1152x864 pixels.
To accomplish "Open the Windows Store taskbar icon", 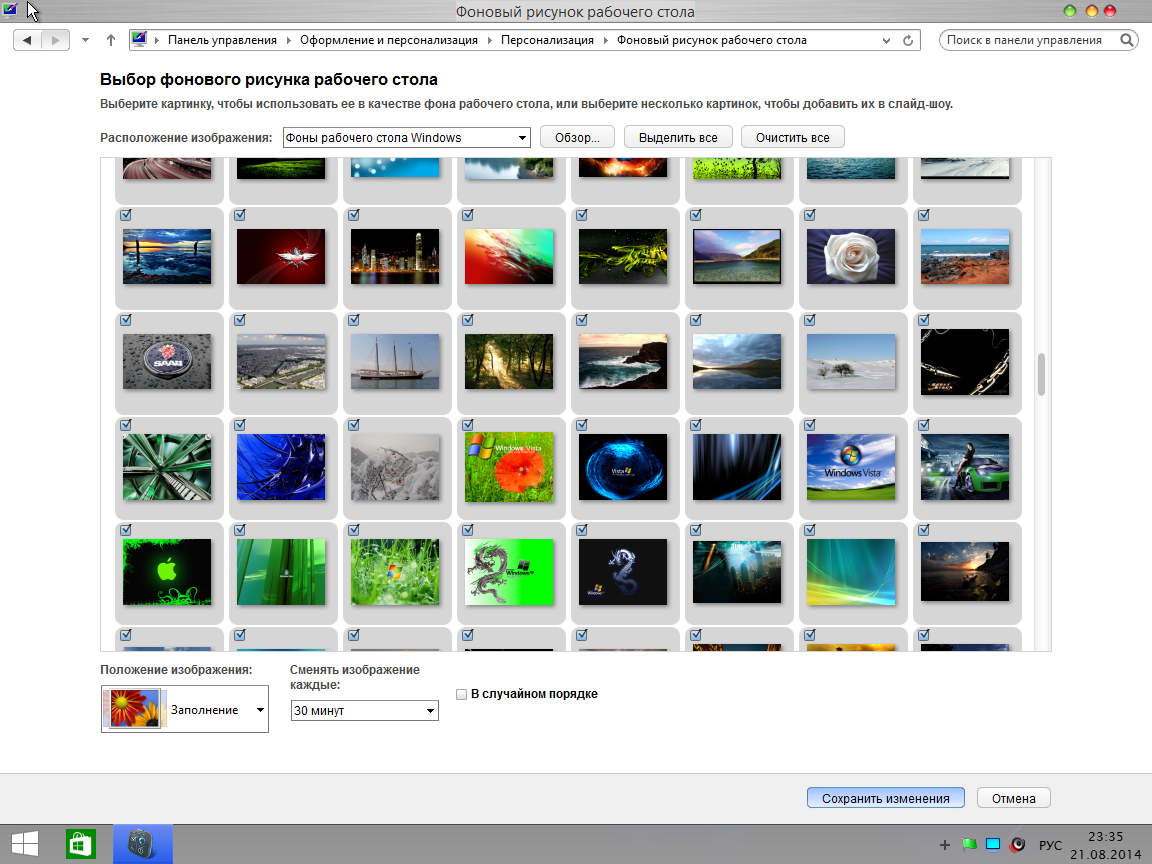I will 81,844.
